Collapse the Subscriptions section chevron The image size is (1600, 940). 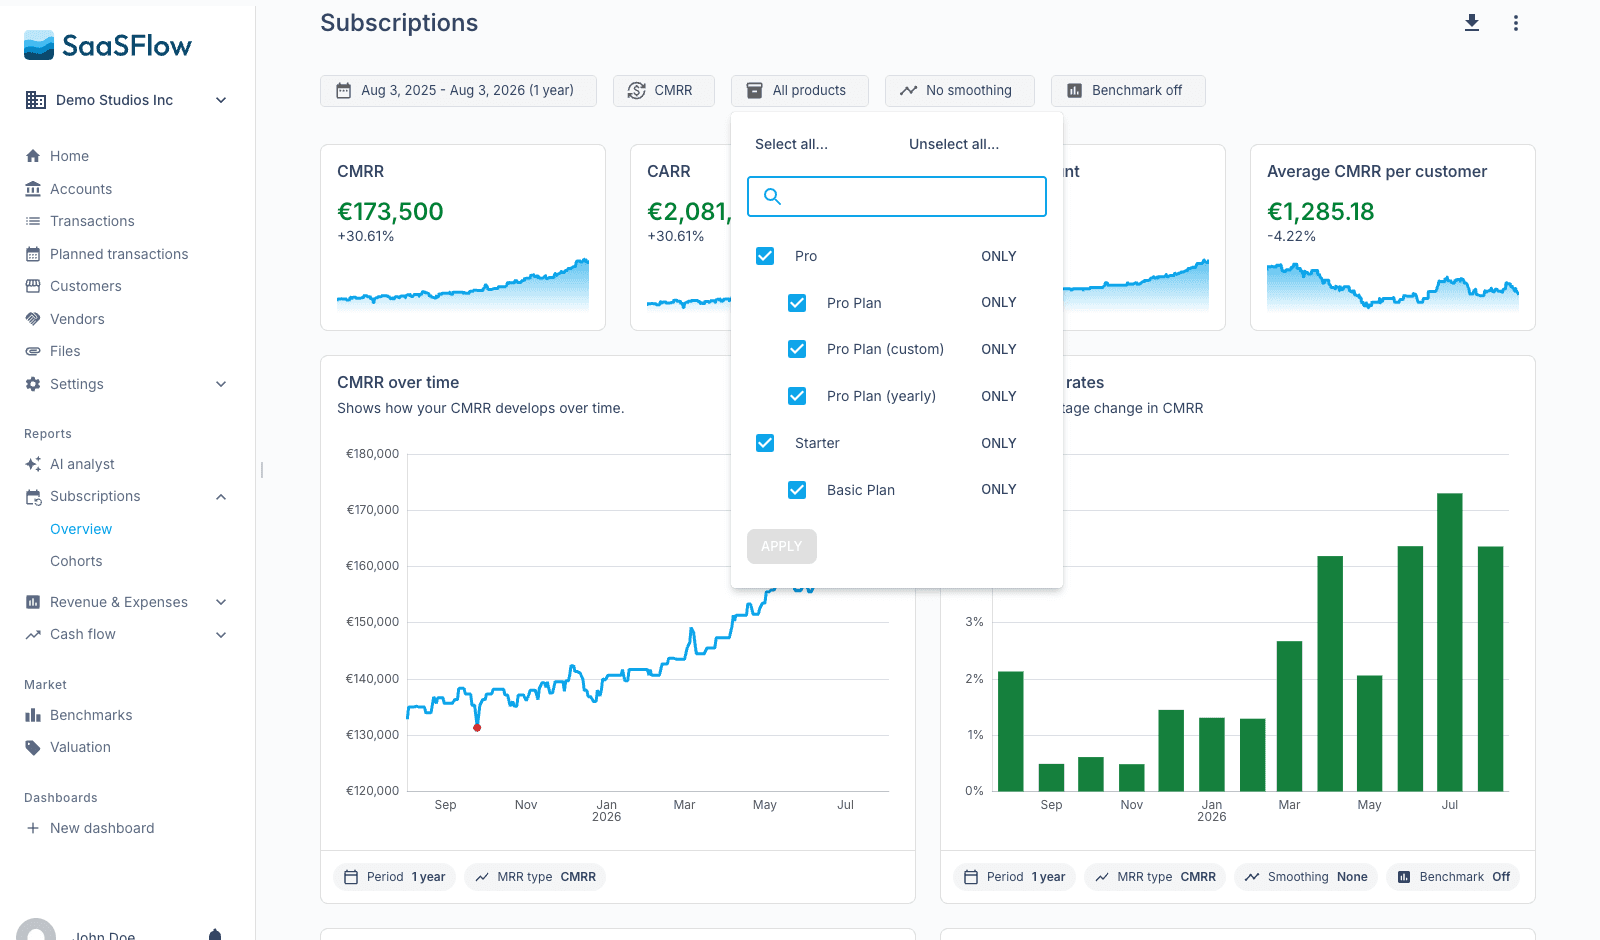click(221, 497)
